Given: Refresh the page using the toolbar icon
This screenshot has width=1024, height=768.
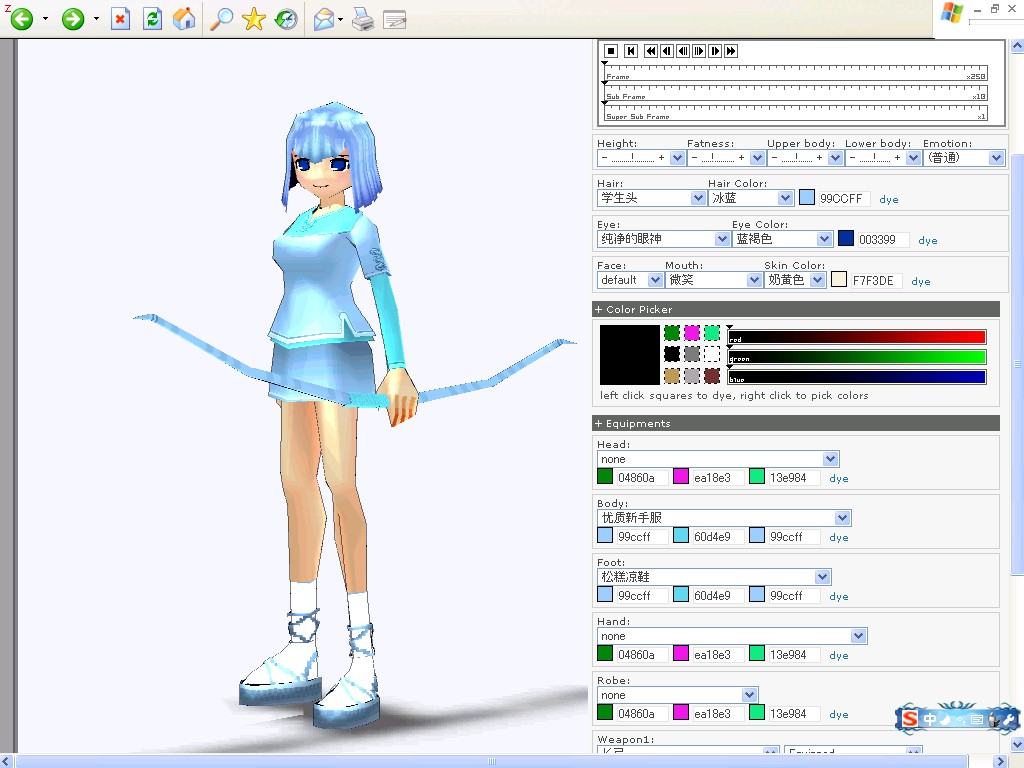Looking at the screenshot, I should [x=153, y=19].
